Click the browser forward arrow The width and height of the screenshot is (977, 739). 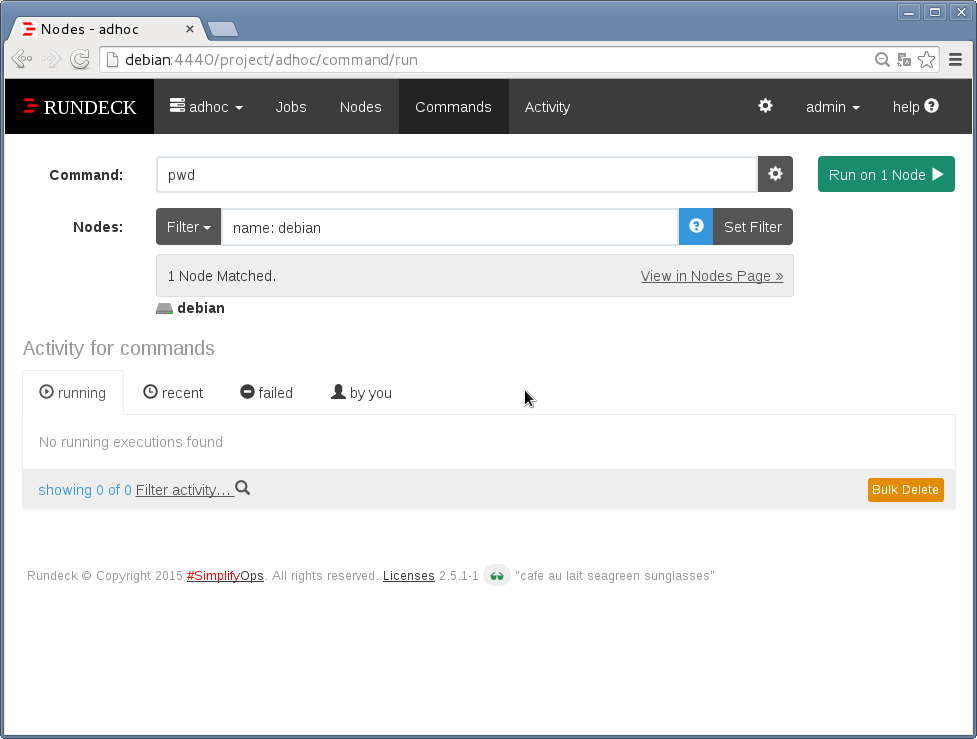tap(51, 59)
